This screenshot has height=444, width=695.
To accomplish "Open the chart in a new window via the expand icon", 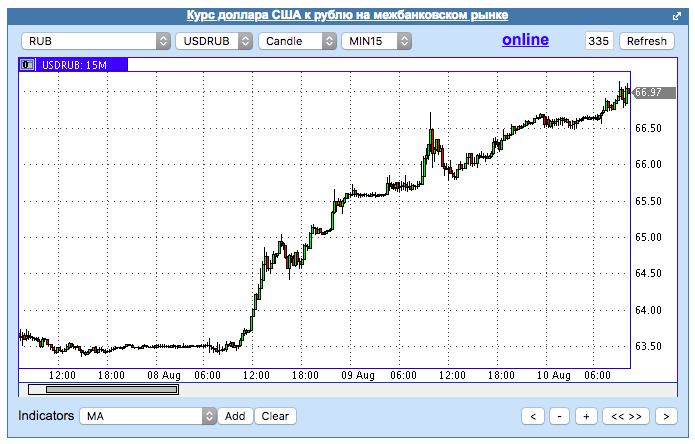I will (x=676, y=16).
